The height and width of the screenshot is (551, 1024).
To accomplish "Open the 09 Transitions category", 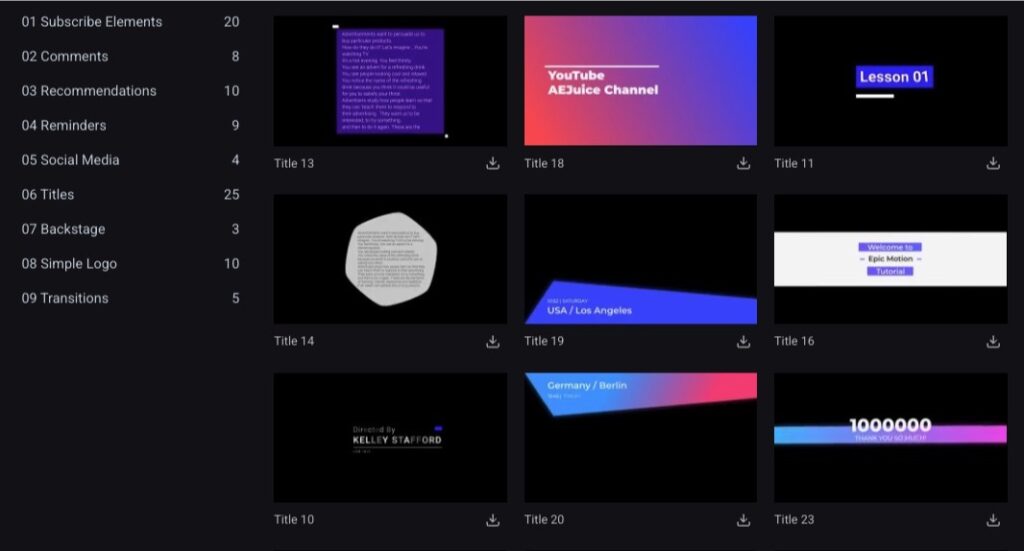I will (65, 298).
